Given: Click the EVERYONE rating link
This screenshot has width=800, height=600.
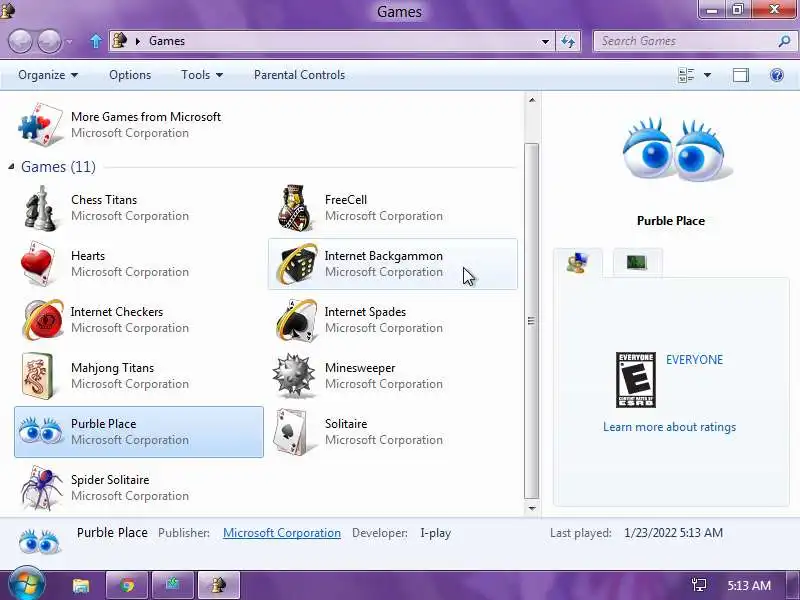Looking at the screenshot, I should point(694,360).
